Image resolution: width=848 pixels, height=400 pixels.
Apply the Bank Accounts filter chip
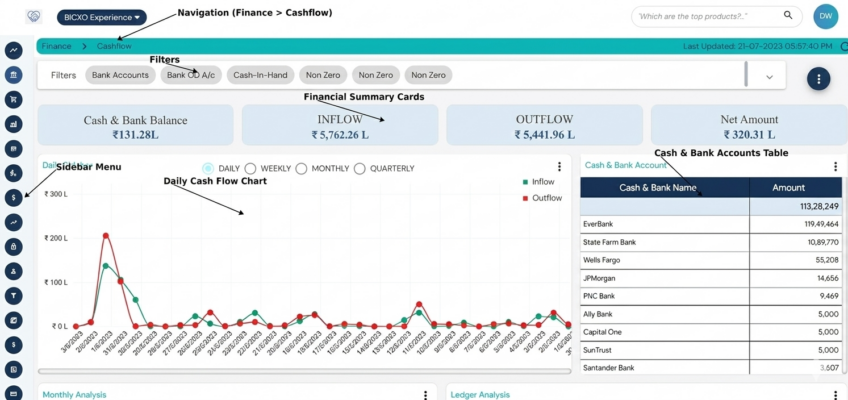(x=119, y=75)
